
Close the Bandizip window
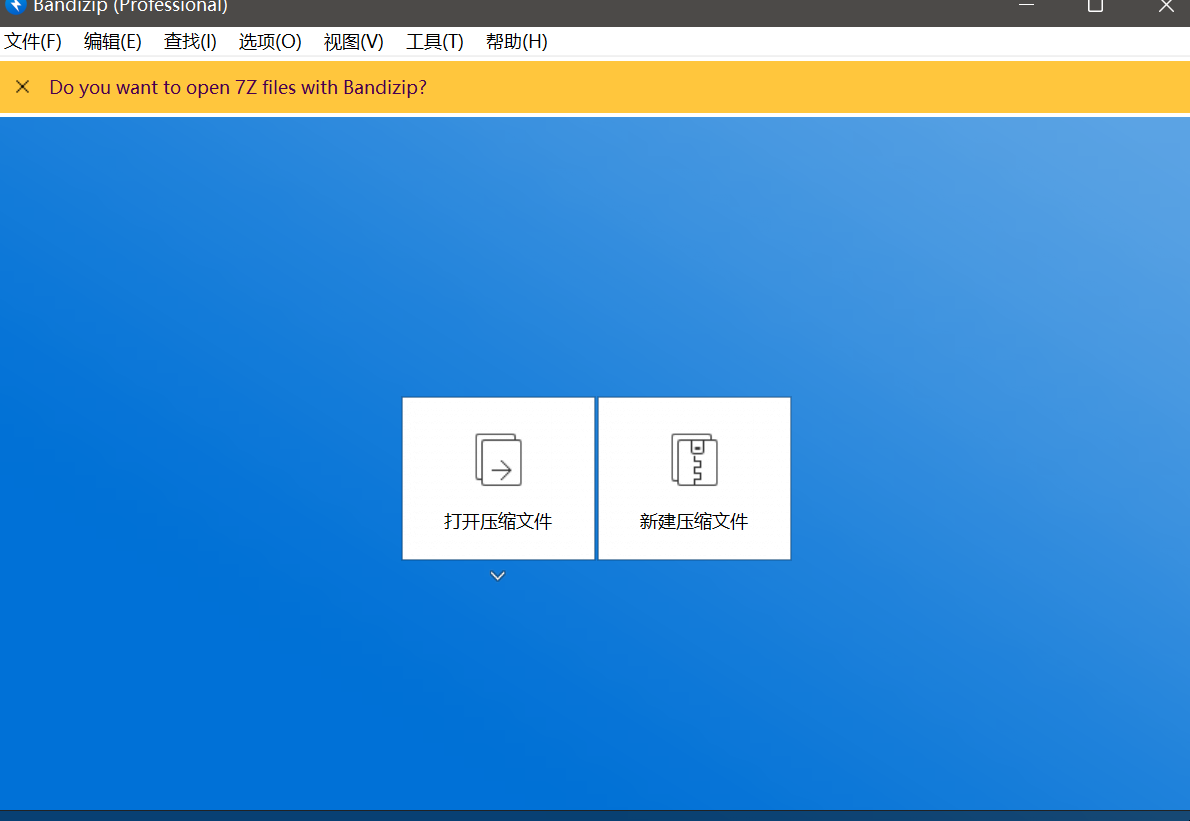click(1166, 6)
